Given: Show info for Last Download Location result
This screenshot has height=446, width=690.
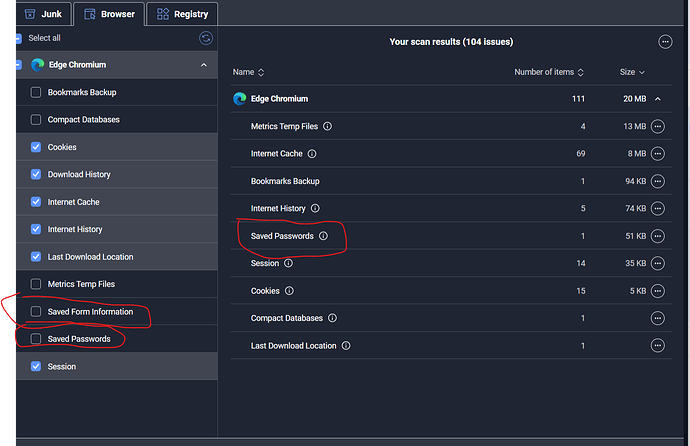Looking at the screenshot, I should 346,345.
